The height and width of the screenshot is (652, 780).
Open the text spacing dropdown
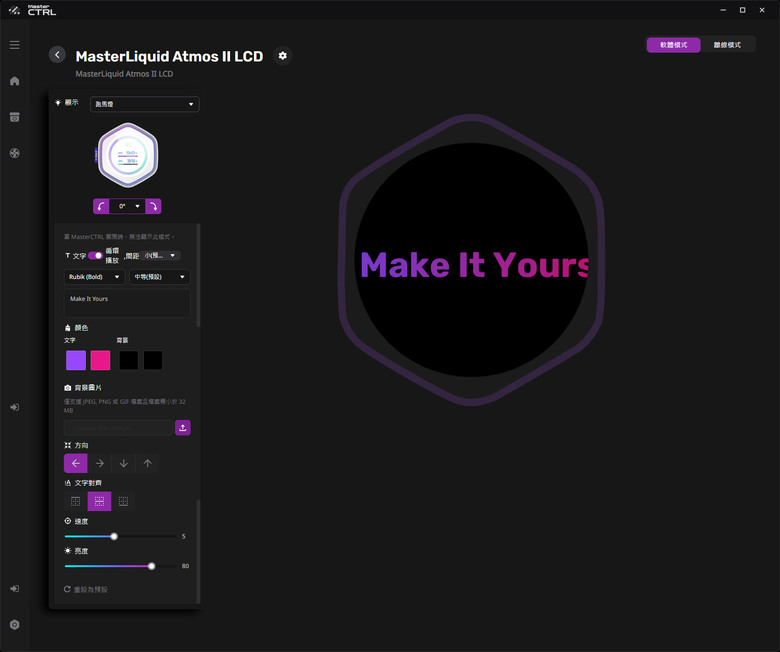tap(160, 256)
